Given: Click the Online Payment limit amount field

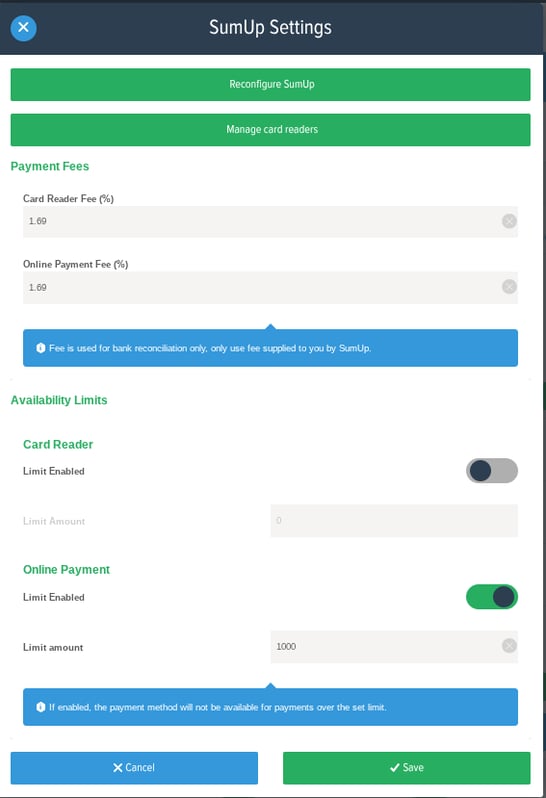Looking at the screenshot, I should coord(394,646).
